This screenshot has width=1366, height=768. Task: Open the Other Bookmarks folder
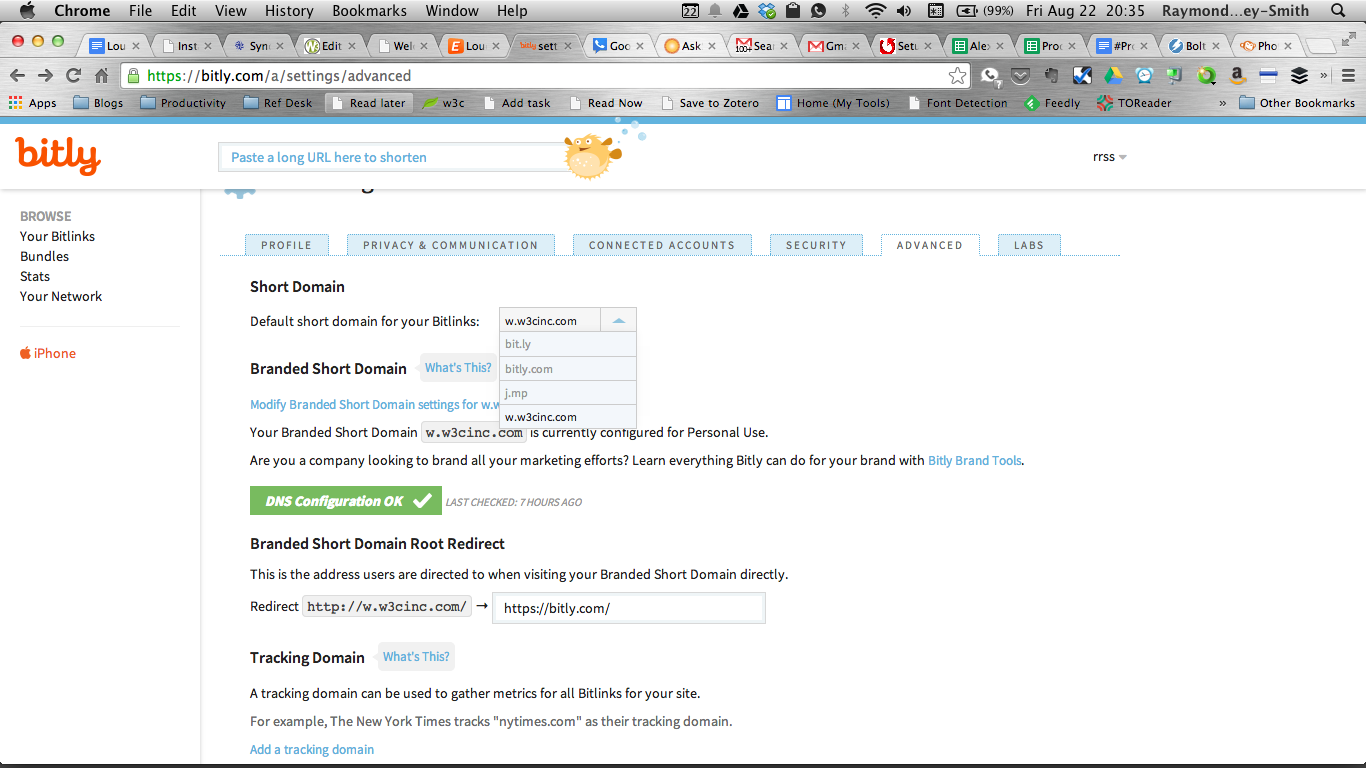point(1297,103)
